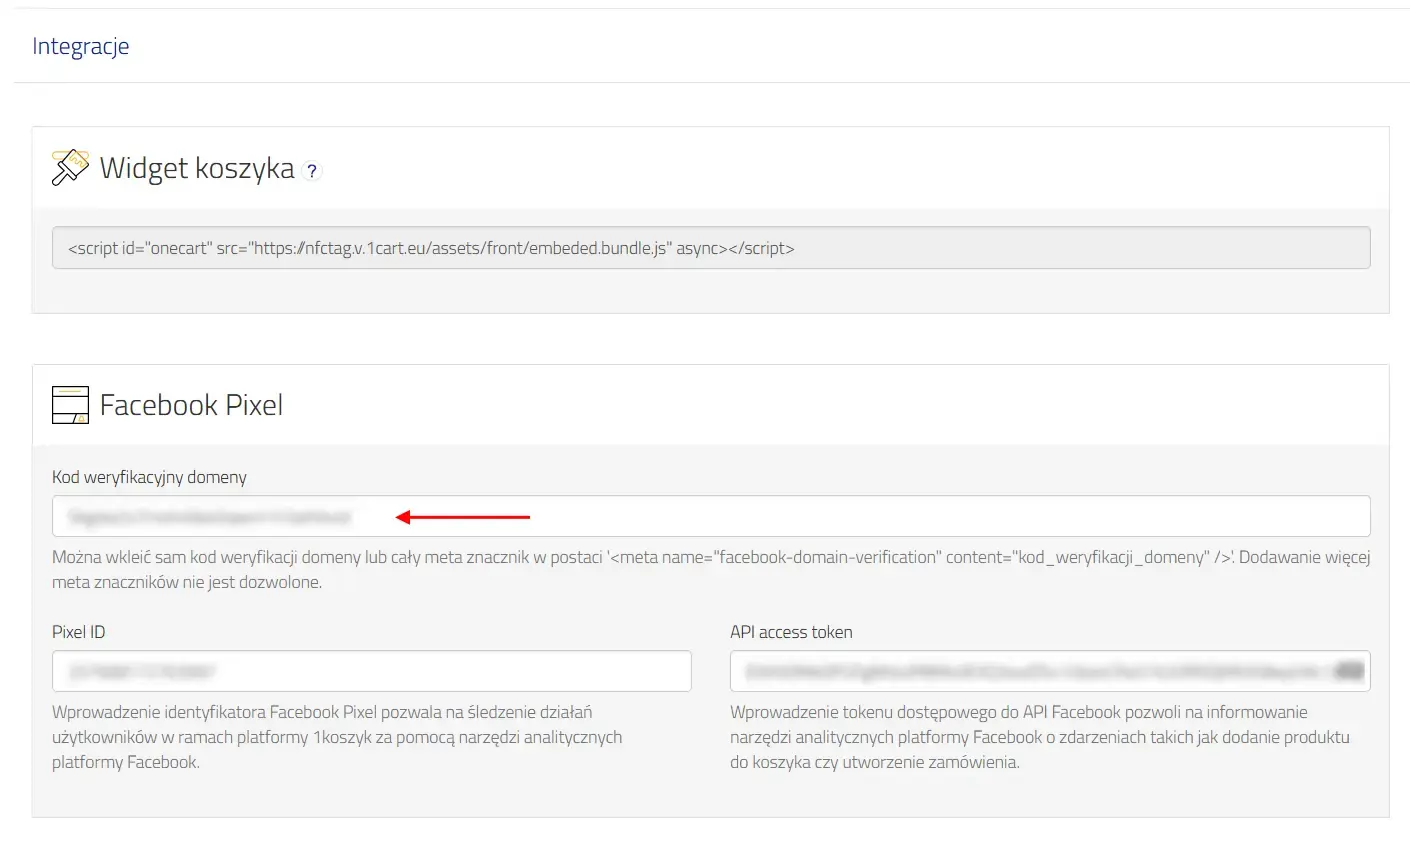Click the Facebook Pixel section icon

pos(70,405)
